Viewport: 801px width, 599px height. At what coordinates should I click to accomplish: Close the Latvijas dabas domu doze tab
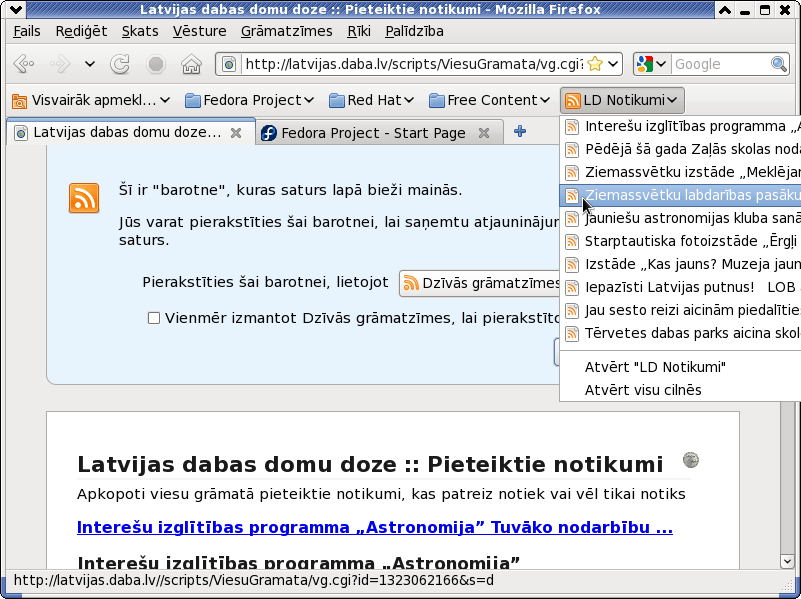(x=235, y=133)
